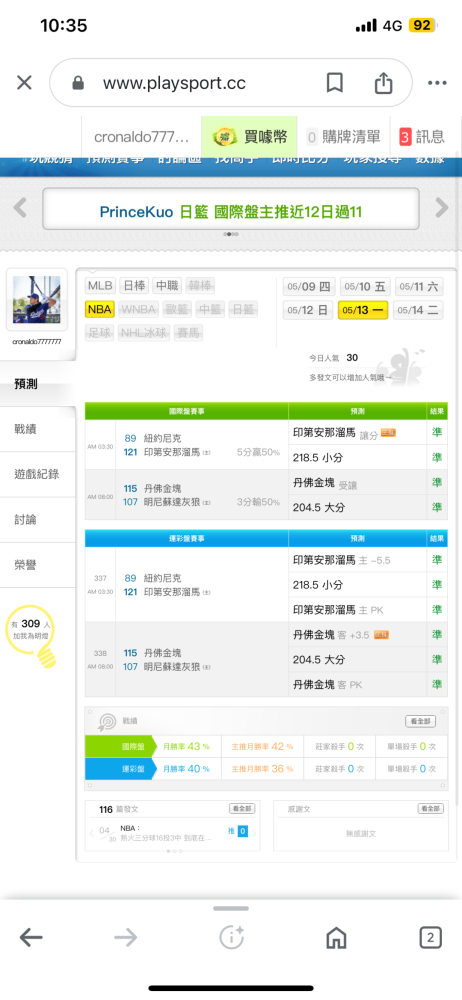The height and width of the screenshot is (1000, 462).
Task: Tap 看全部 in 戰績 panel
Action: pos(421,721)
